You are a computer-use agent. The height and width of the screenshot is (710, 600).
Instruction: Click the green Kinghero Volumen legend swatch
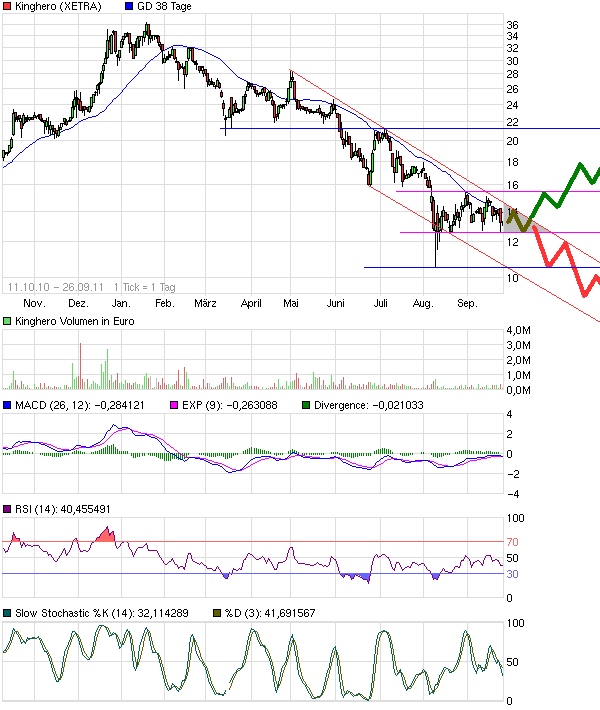(x=7, y=321)
